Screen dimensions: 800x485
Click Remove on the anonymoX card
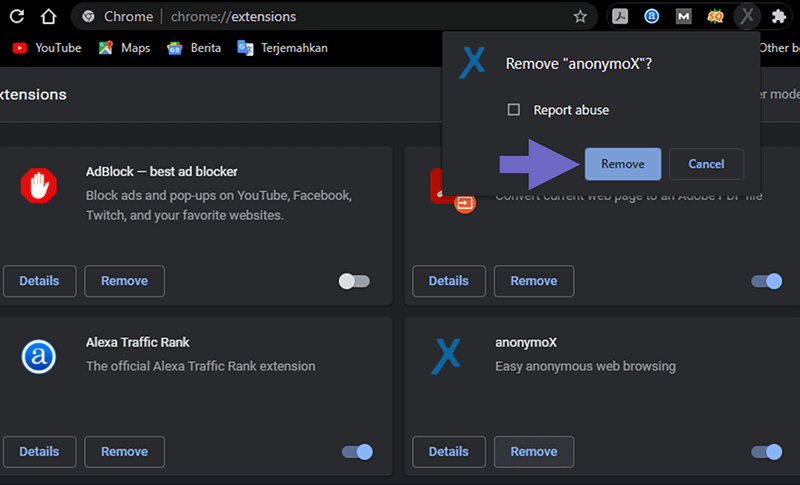pos(534,452)
